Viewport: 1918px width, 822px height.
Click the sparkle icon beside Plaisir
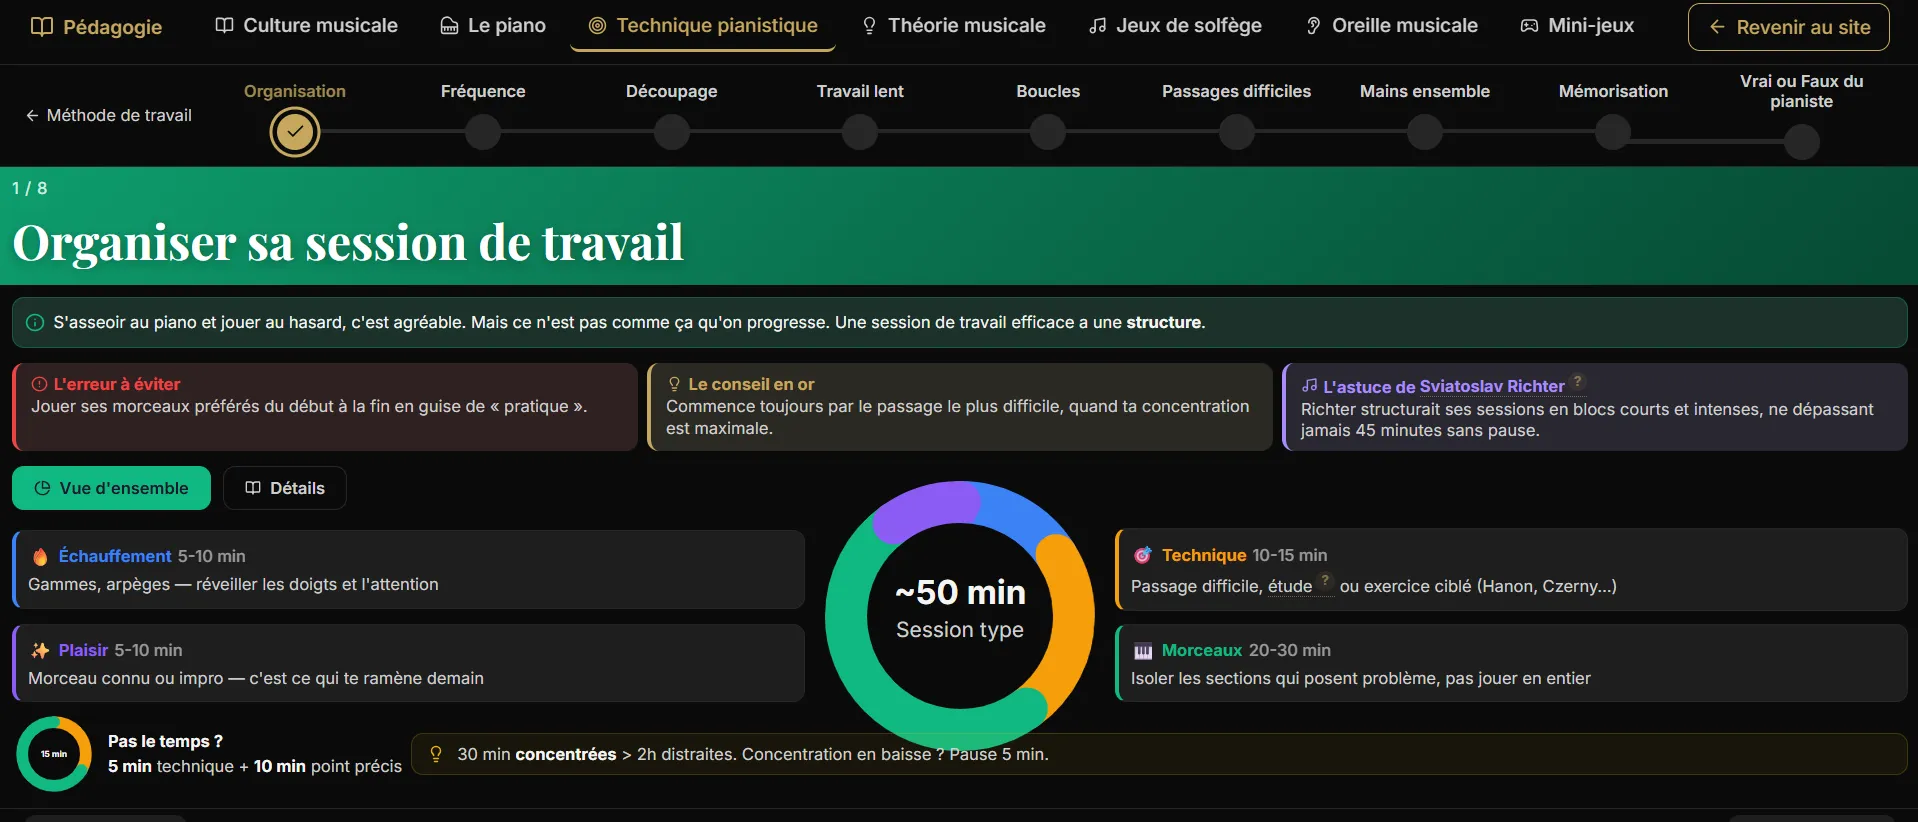(40, 650)
